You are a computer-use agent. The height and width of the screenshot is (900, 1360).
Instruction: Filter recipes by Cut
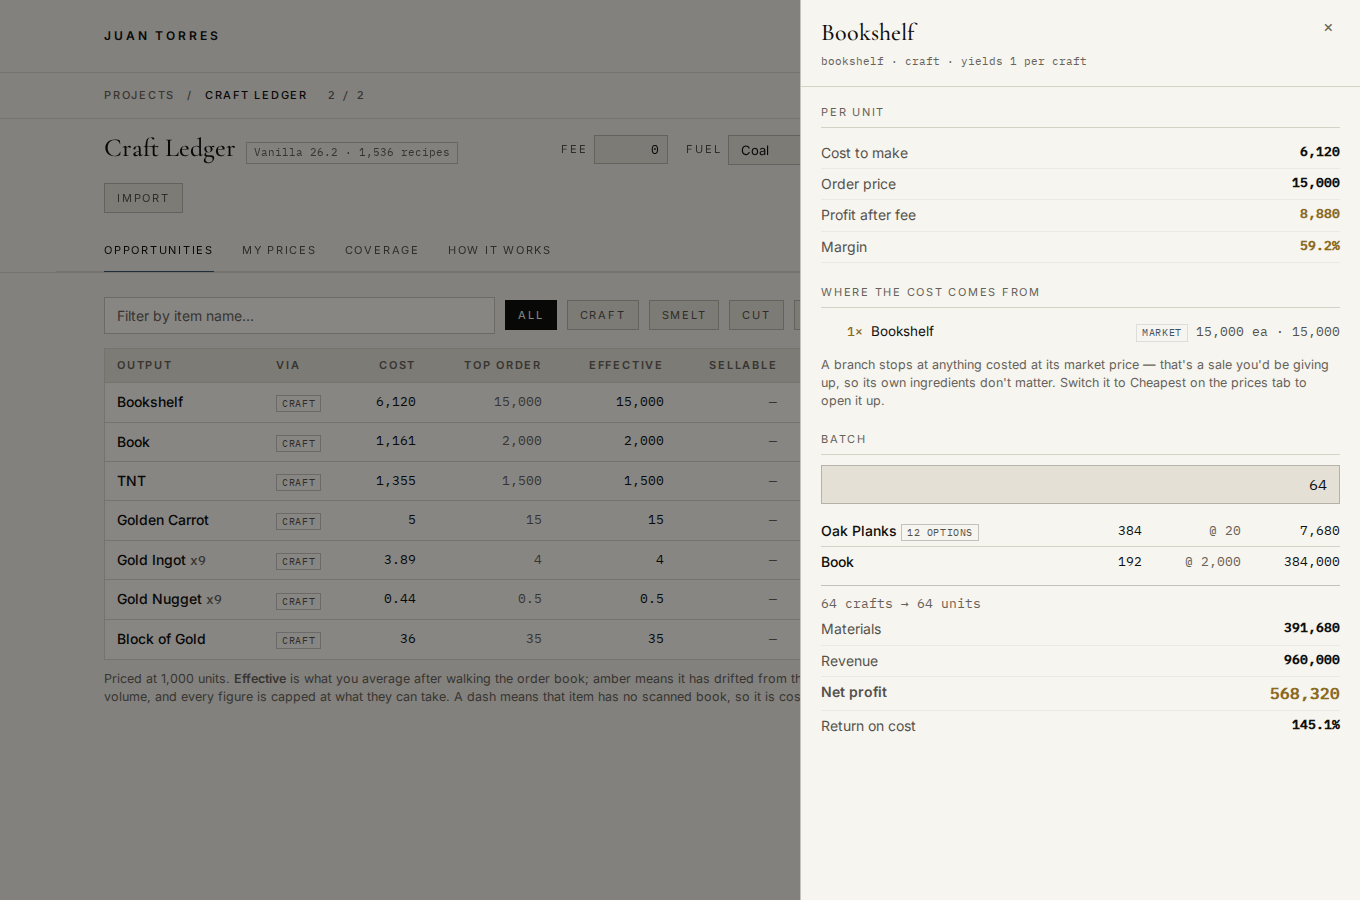[x=756, y=315]
